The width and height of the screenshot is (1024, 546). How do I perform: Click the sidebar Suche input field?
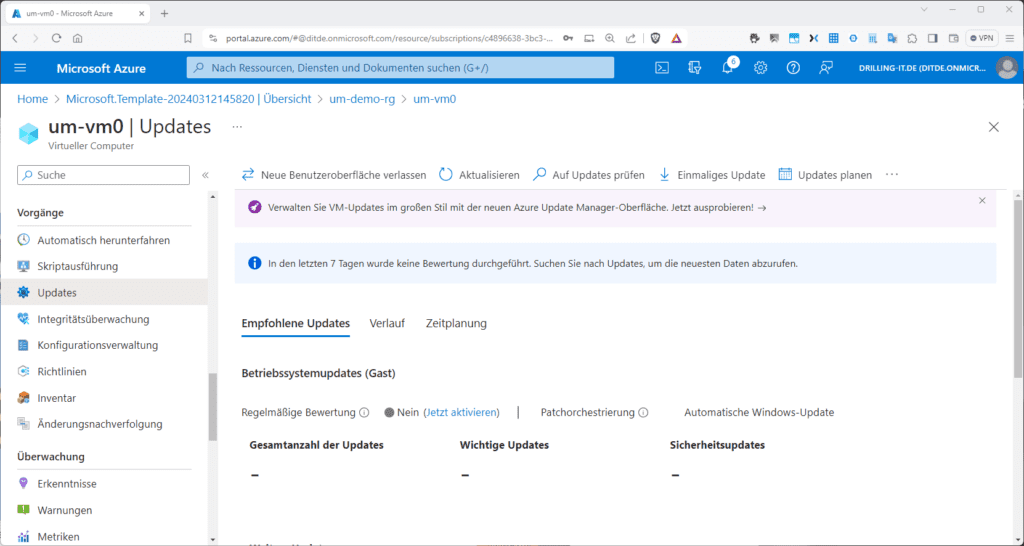(x=103, y=175)
